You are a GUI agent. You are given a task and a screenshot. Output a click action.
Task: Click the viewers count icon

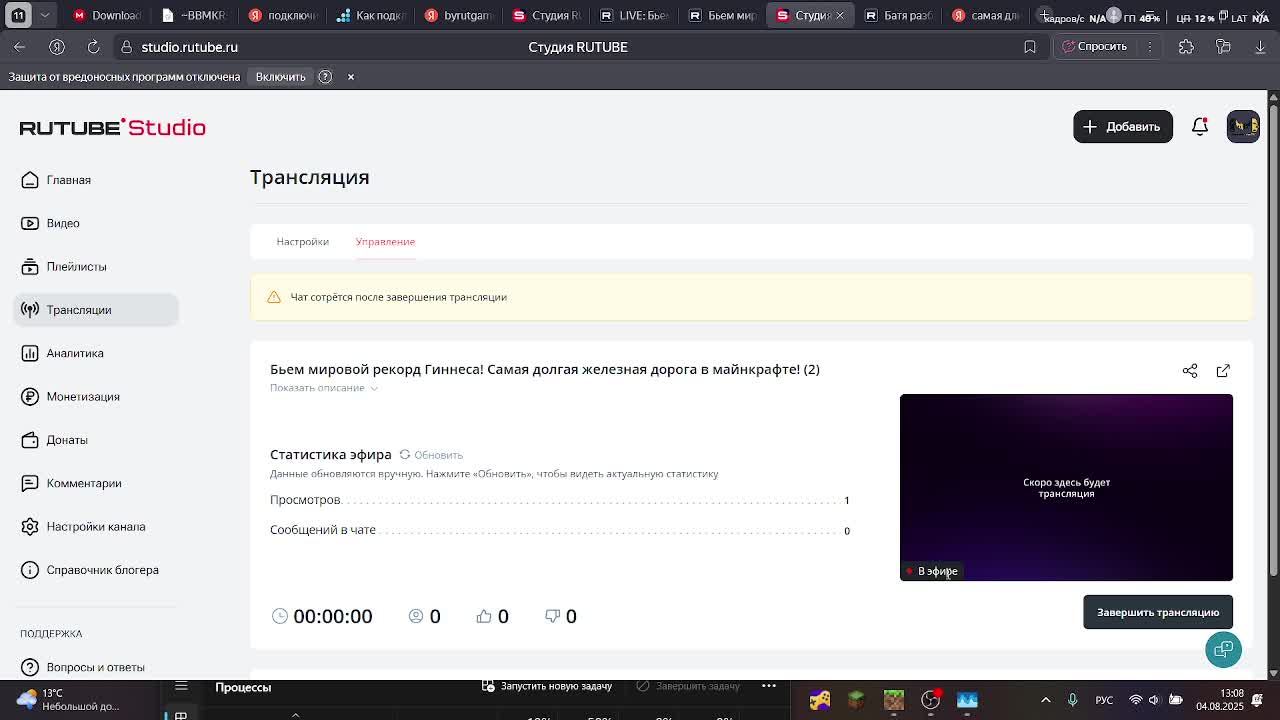[416, 616]
